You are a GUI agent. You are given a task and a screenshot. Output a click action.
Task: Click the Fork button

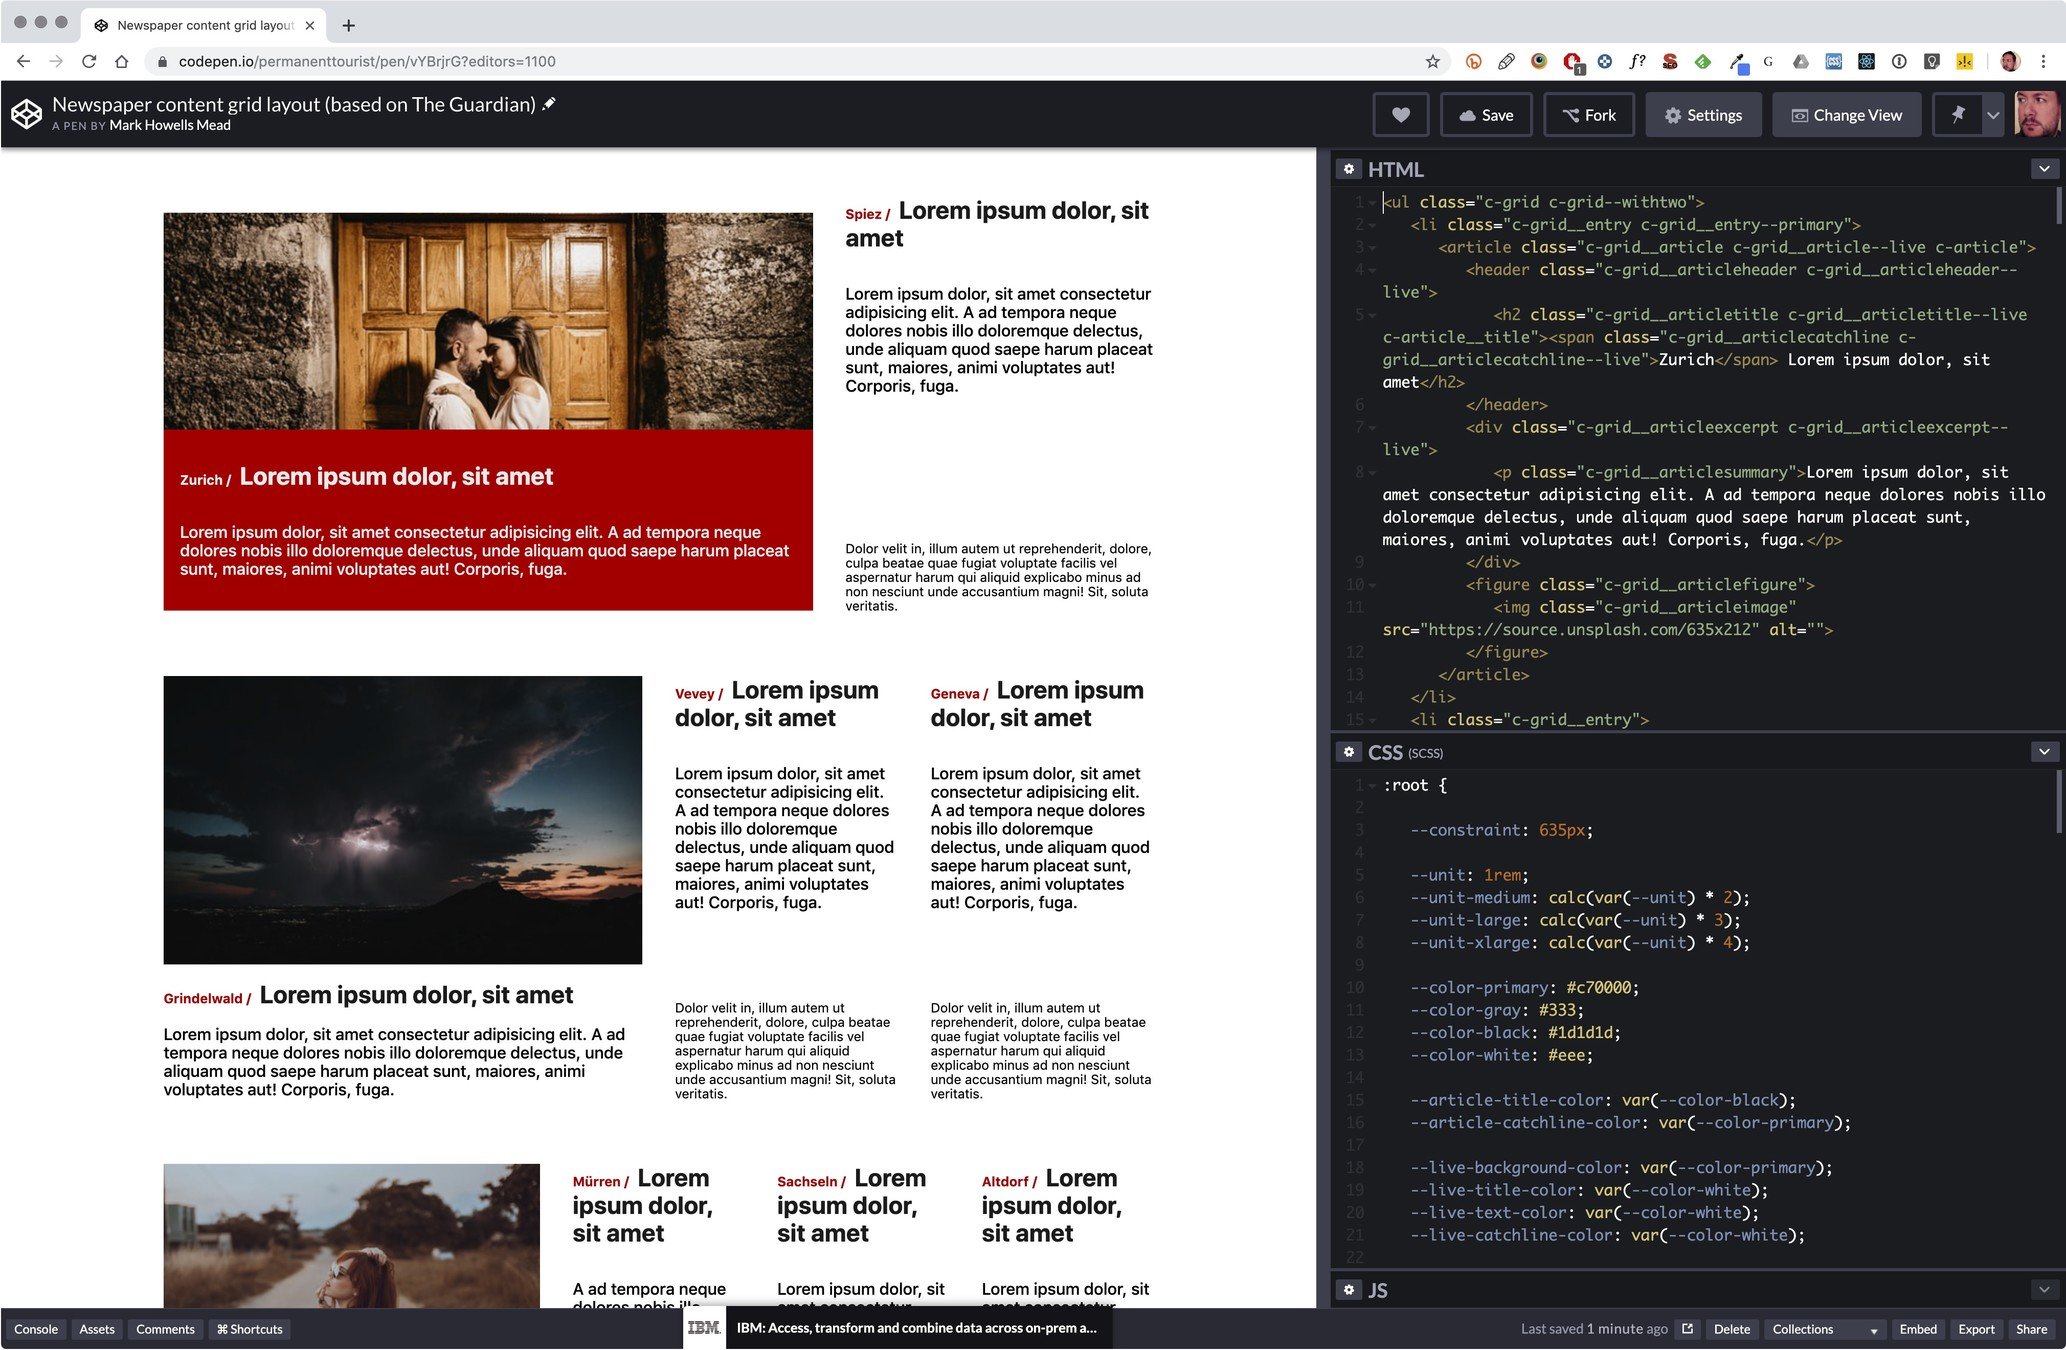point(1589,115)
